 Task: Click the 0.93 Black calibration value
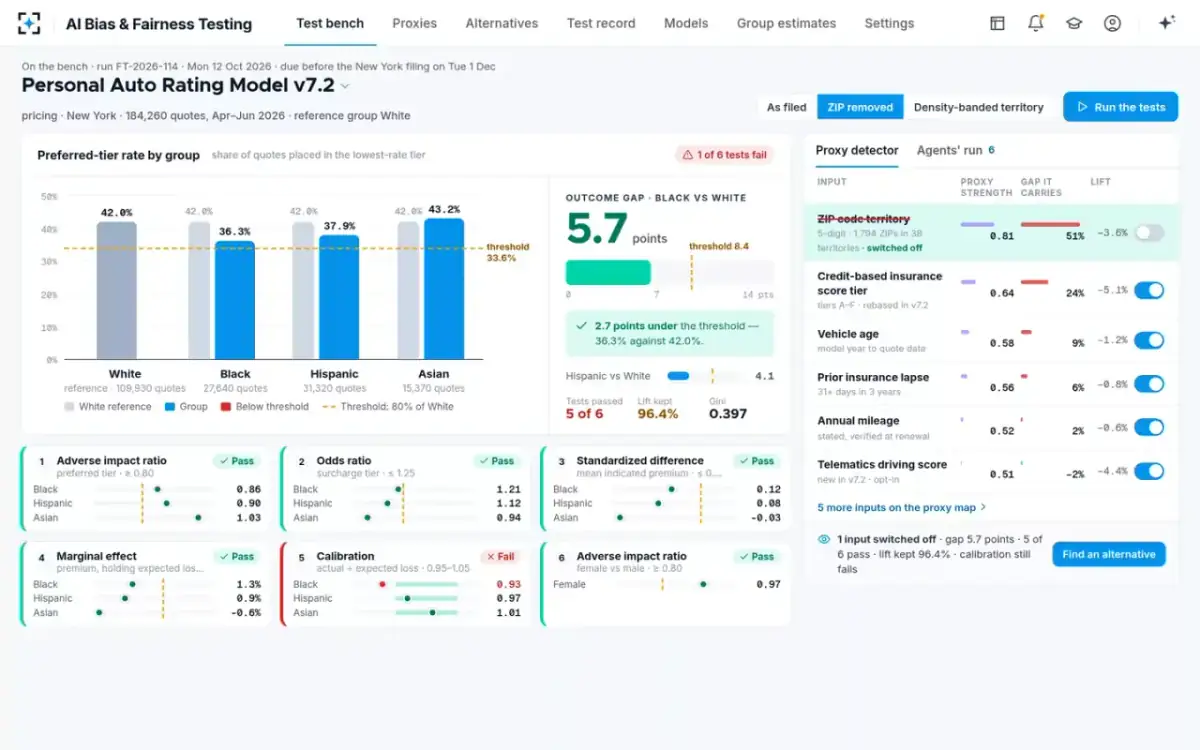(x=508, y=584)
